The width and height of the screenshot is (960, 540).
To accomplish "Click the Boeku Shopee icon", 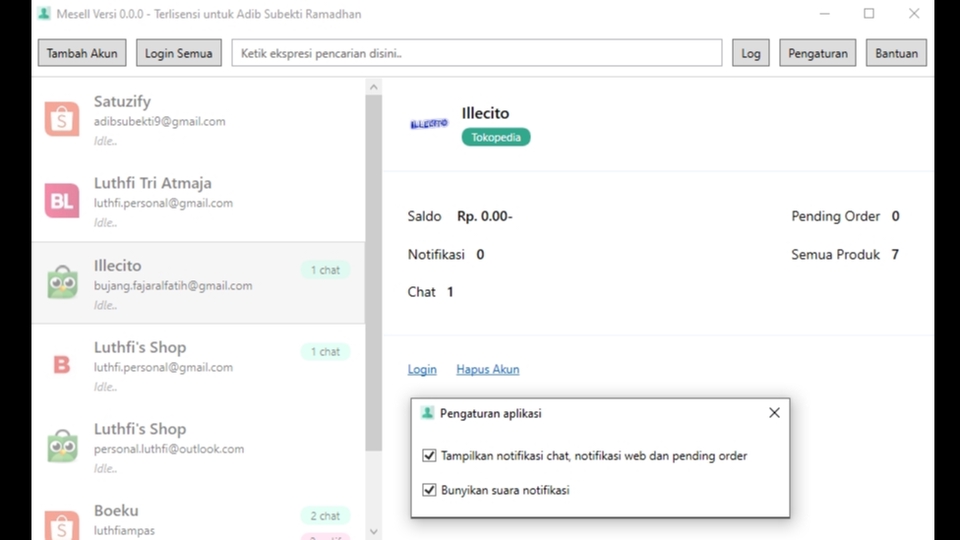I will 62,525.
